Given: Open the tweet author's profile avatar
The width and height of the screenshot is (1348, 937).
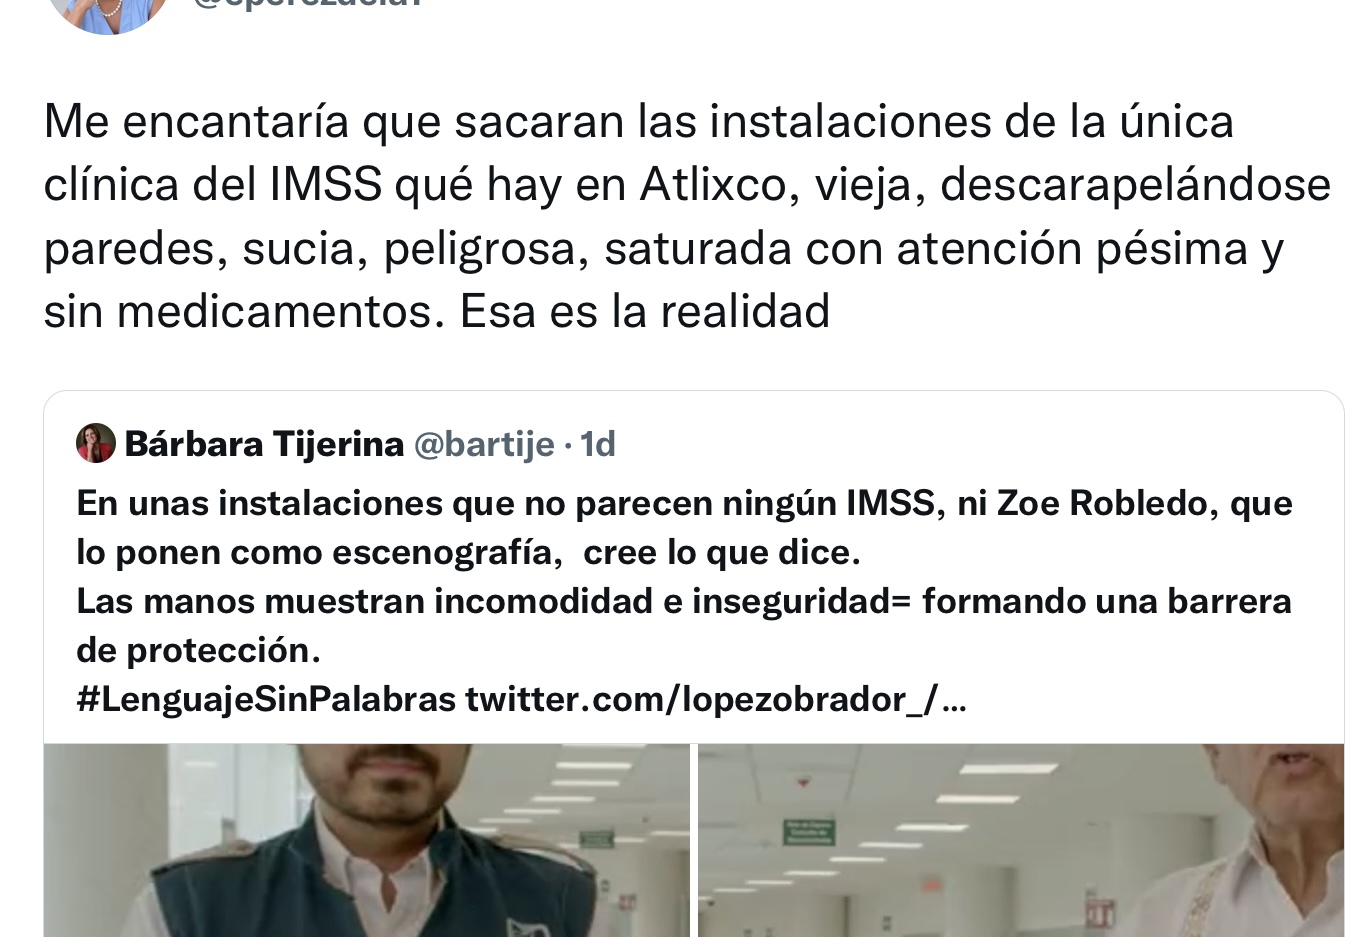Looking at the screenshot, I should [x=108, y=12].
